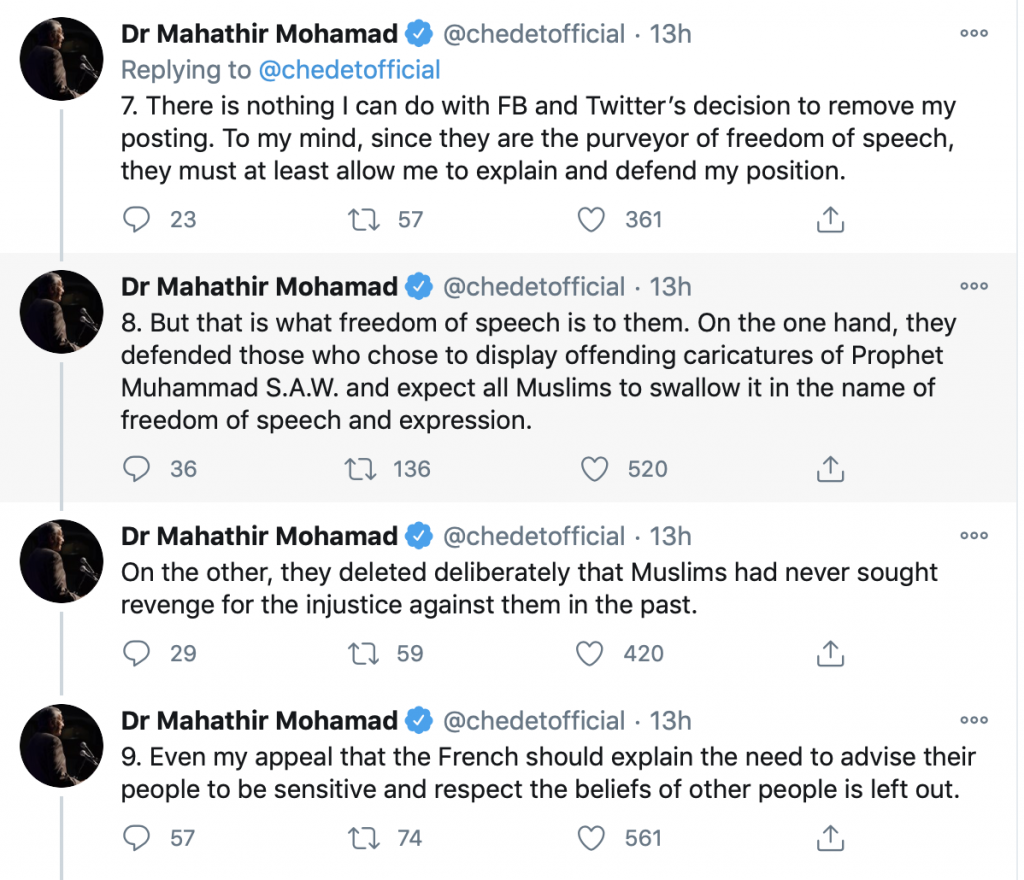
Task: Select the reply icon showing 36 replies
Action: 137,469
